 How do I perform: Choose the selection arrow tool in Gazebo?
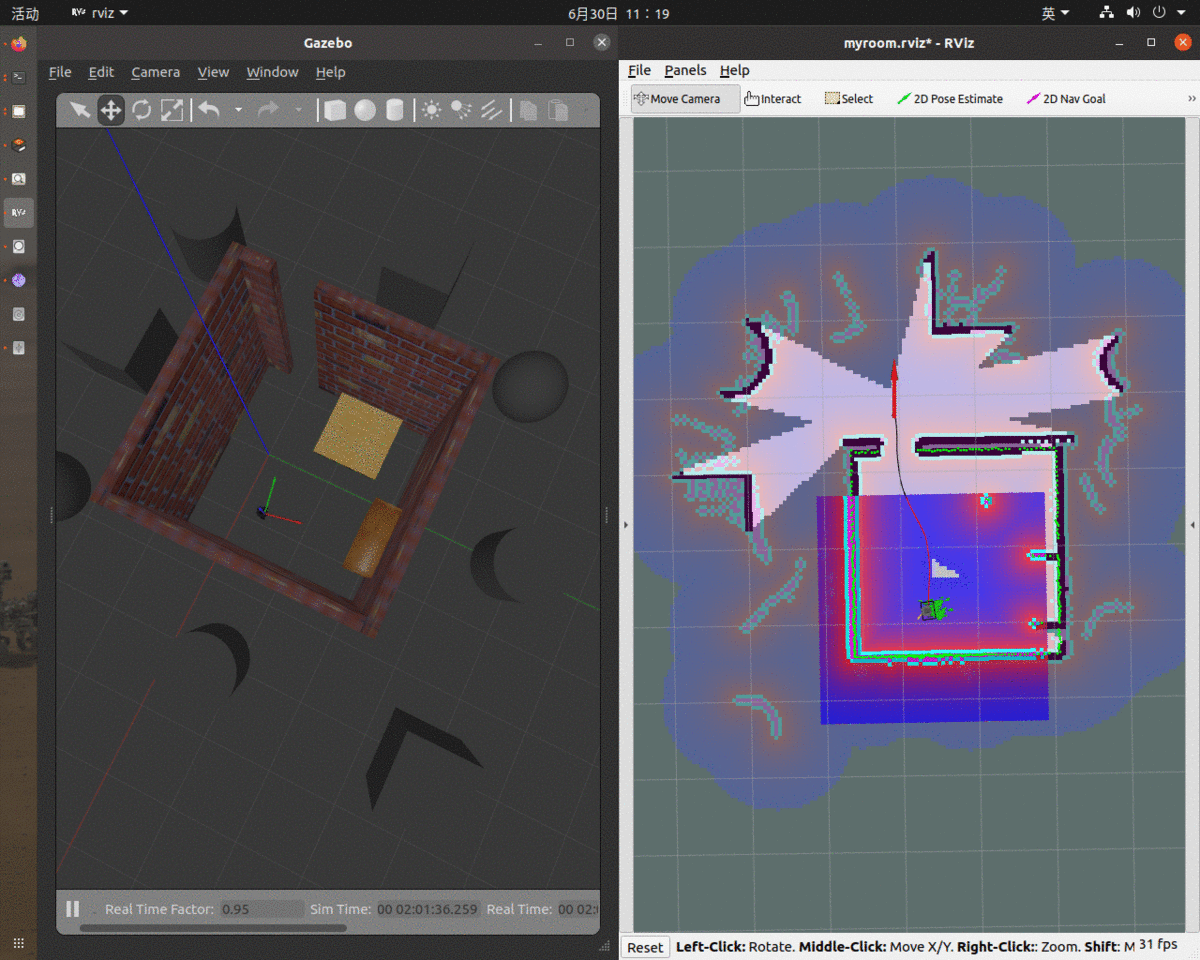pos(80,110)
